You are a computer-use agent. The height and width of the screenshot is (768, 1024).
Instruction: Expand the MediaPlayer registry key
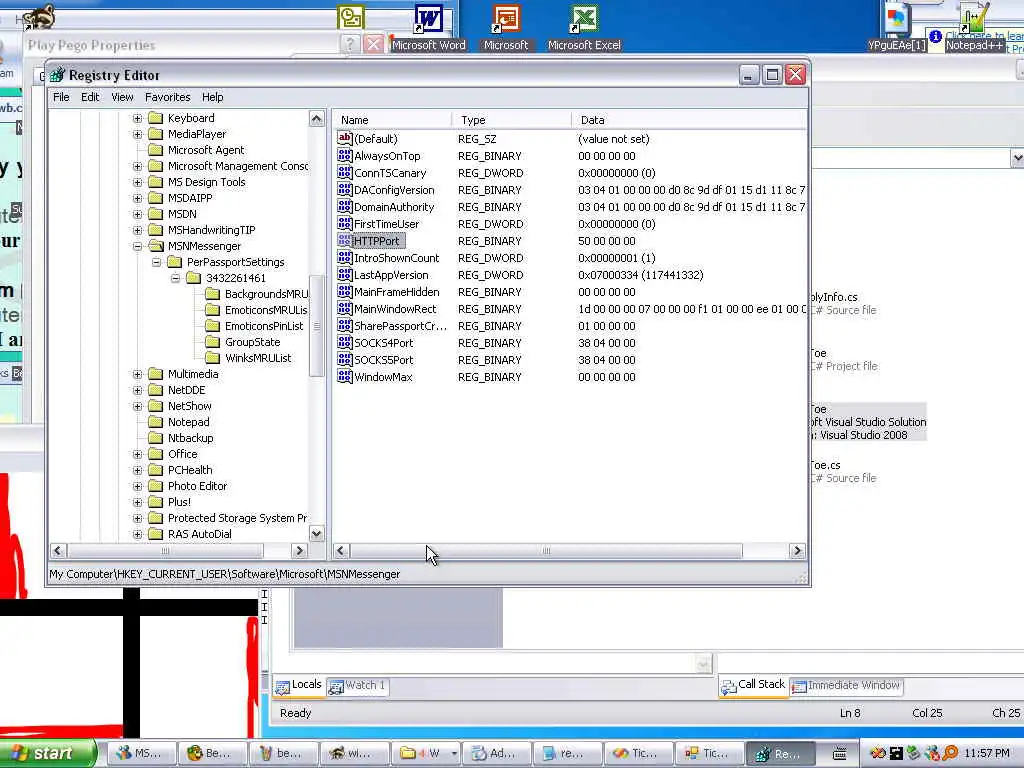(x=137, y=134)
